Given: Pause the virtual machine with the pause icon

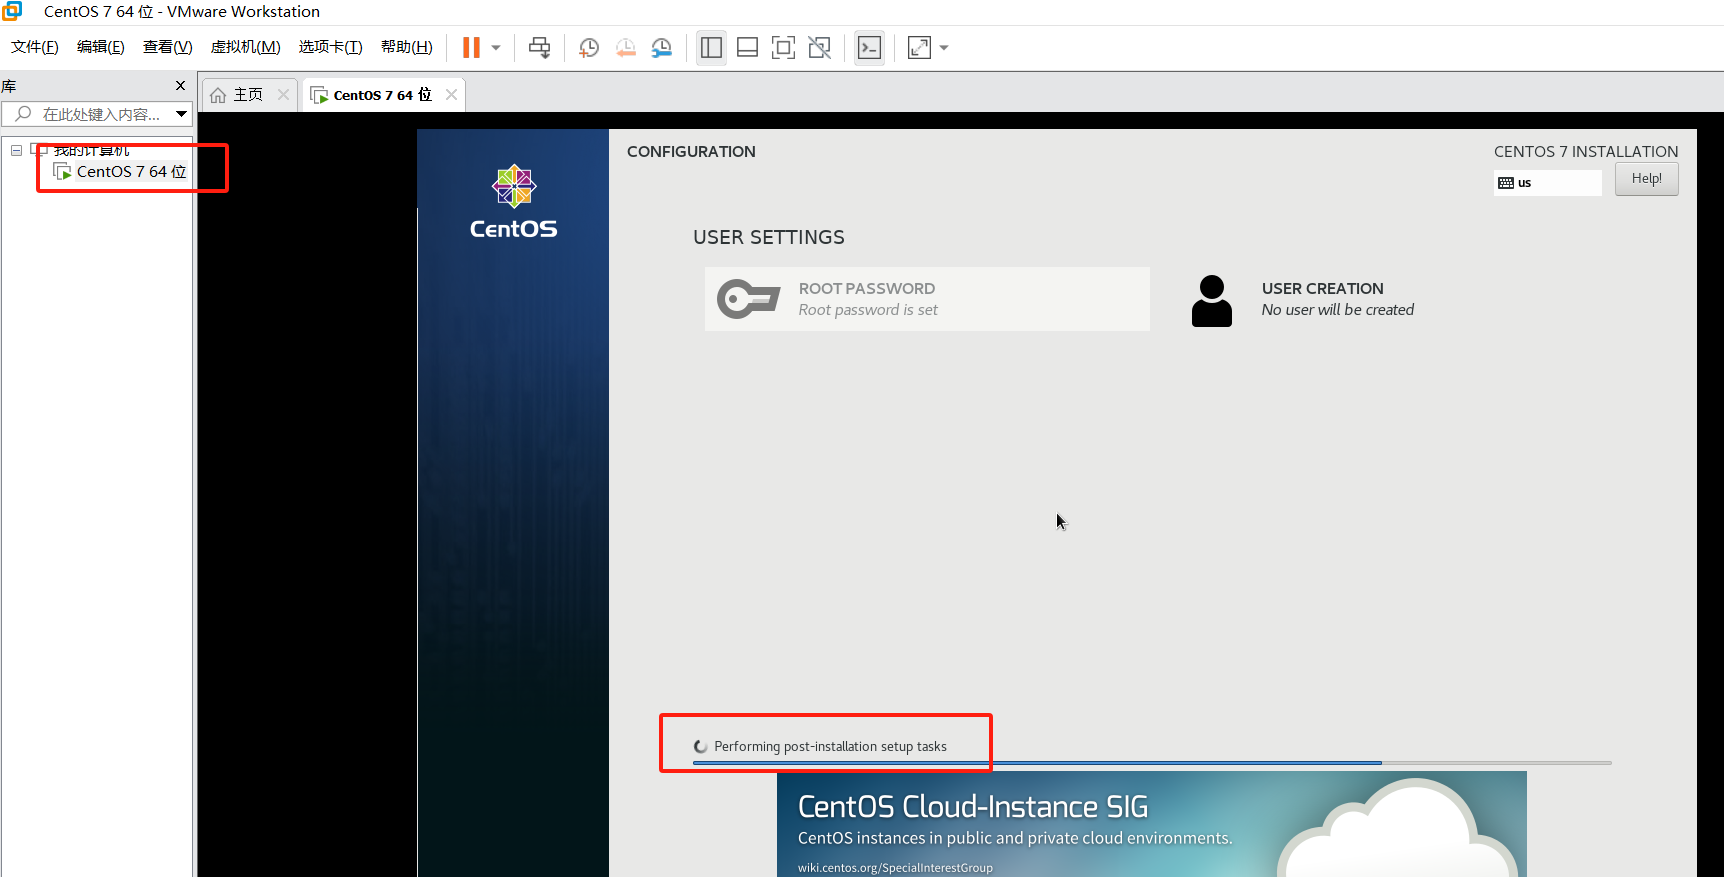Looking at the screenshot, I should click(471, 47).
